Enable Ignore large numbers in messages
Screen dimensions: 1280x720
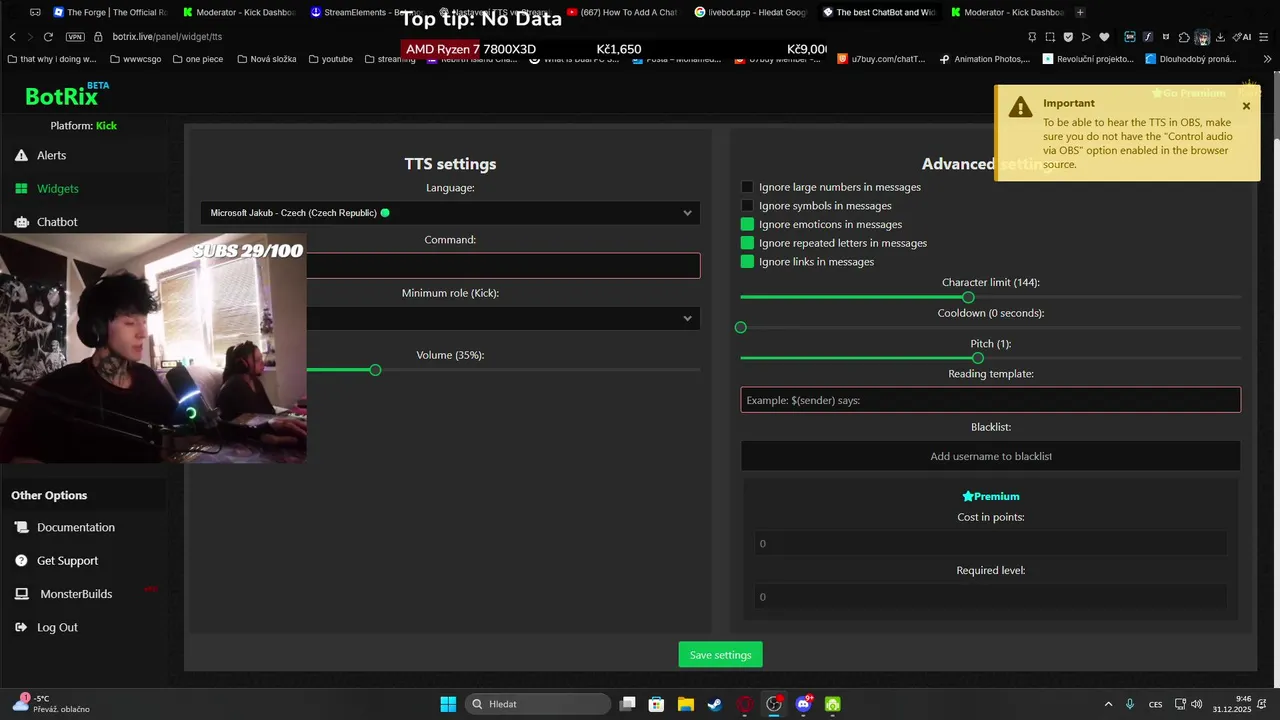coord(747,187)
